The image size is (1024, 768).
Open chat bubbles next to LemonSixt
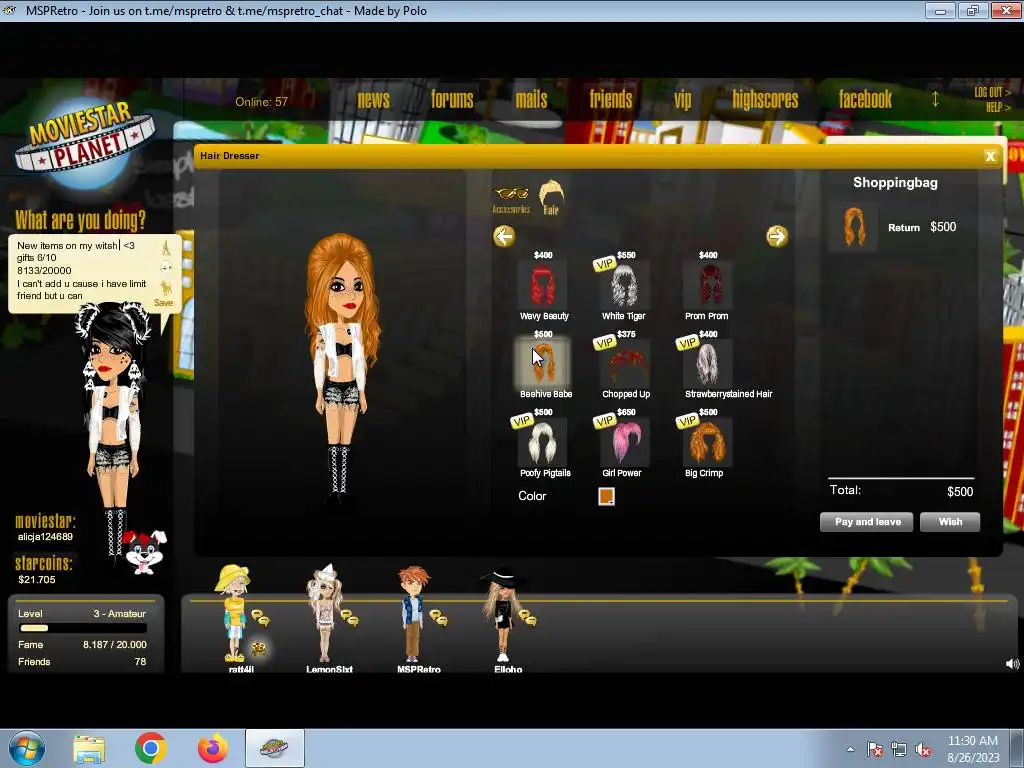point(349,618)
